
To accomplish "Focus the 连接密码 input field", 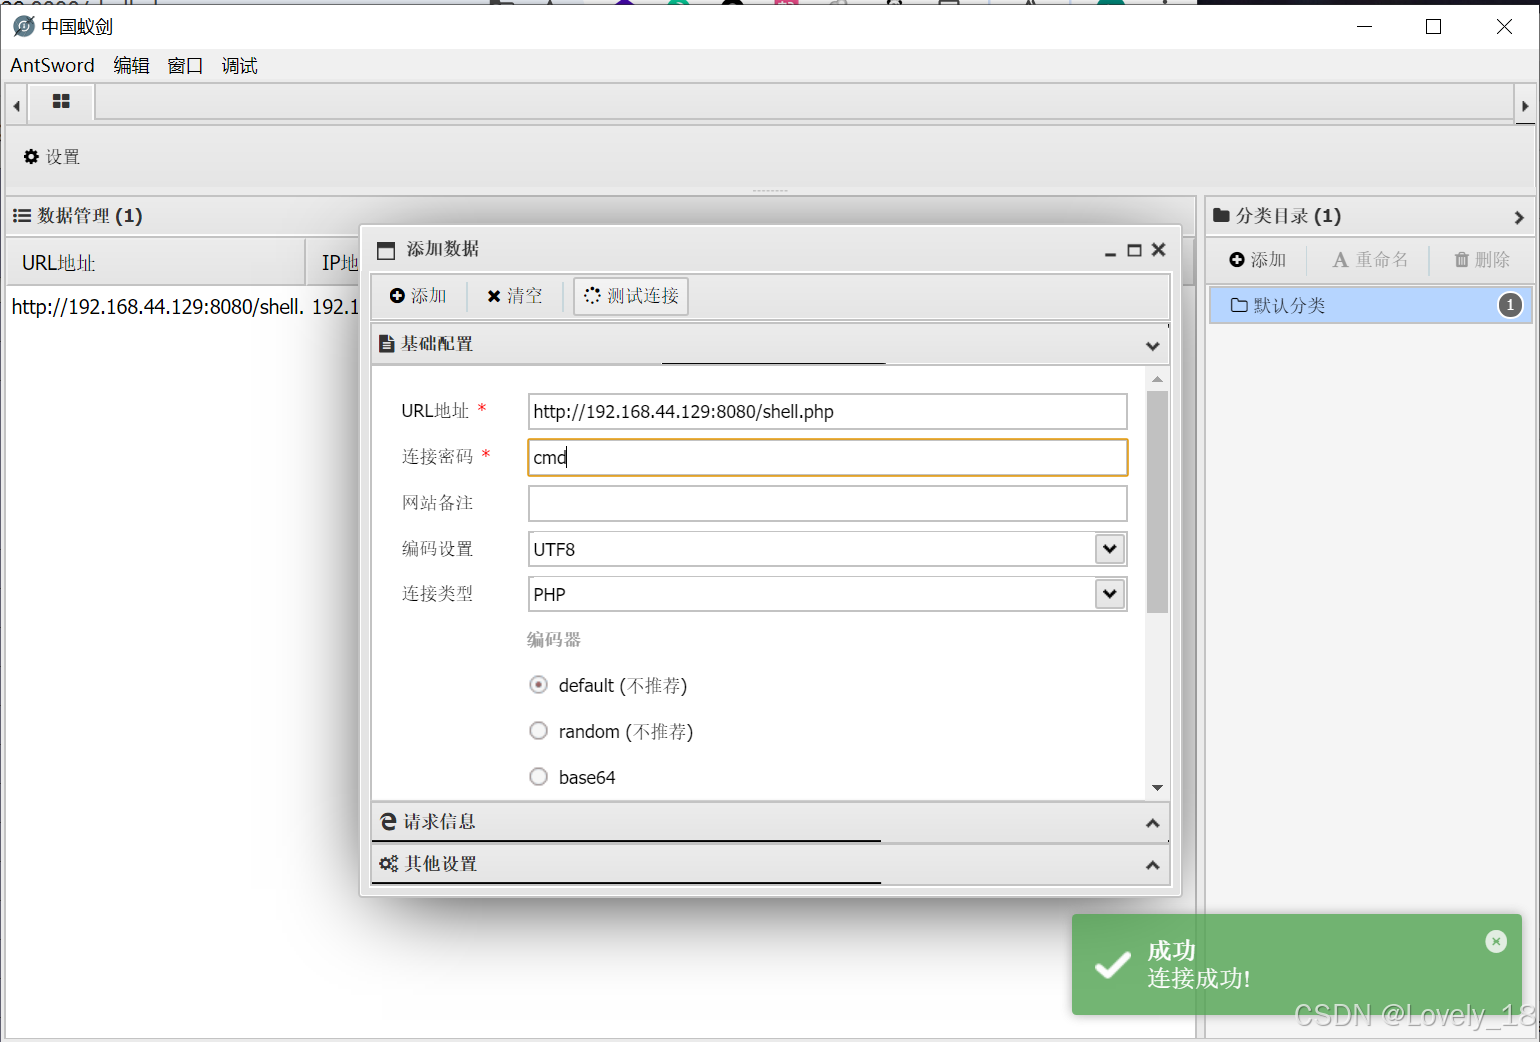I will click(x=827, y=457).
